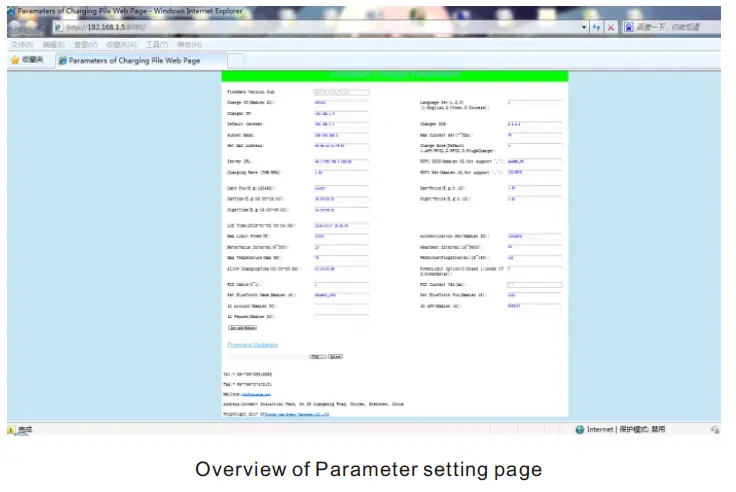Click the LCD Time input field

[341, 226]
